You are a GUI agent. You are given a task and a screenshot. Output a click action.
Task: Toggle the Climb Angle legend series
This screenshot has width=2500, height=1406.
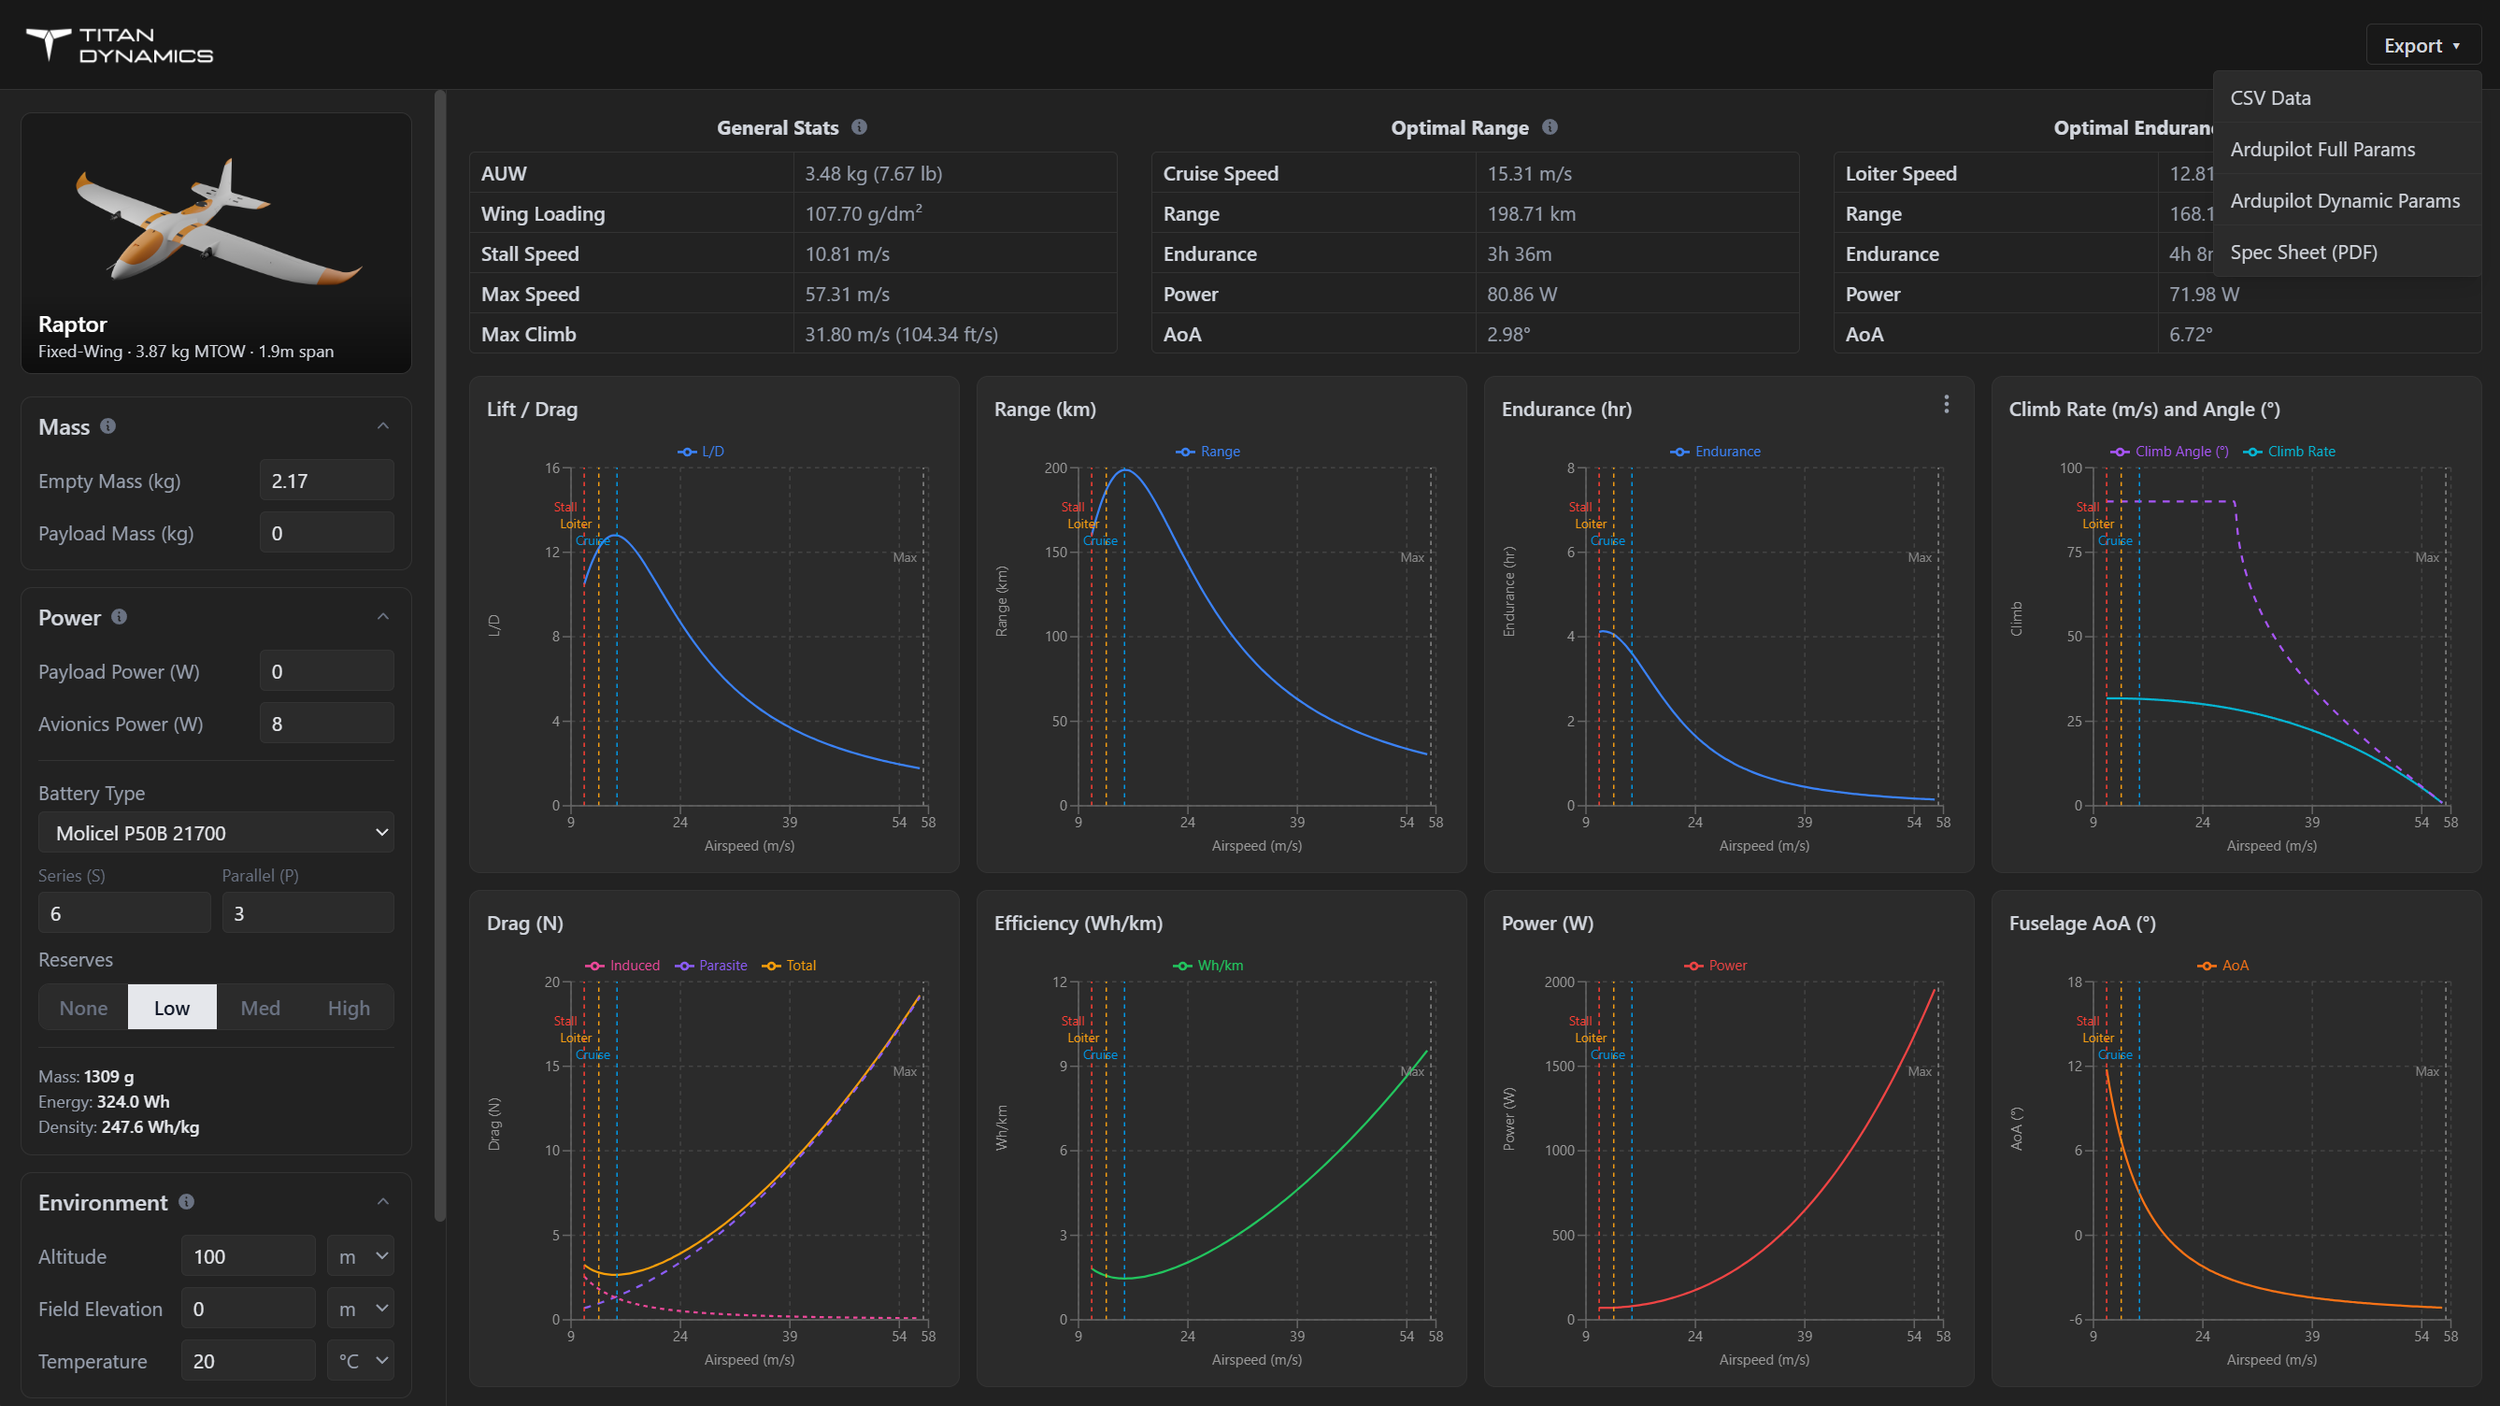[x=2169, y=452]
